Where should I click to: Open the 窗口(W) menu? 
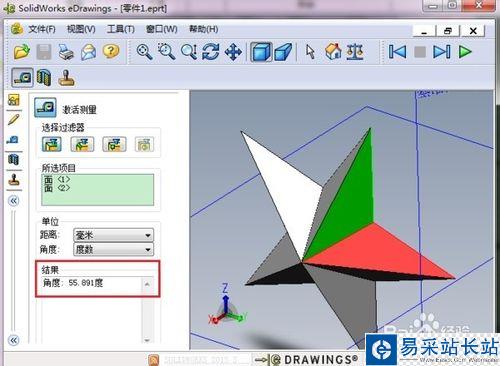162,29
